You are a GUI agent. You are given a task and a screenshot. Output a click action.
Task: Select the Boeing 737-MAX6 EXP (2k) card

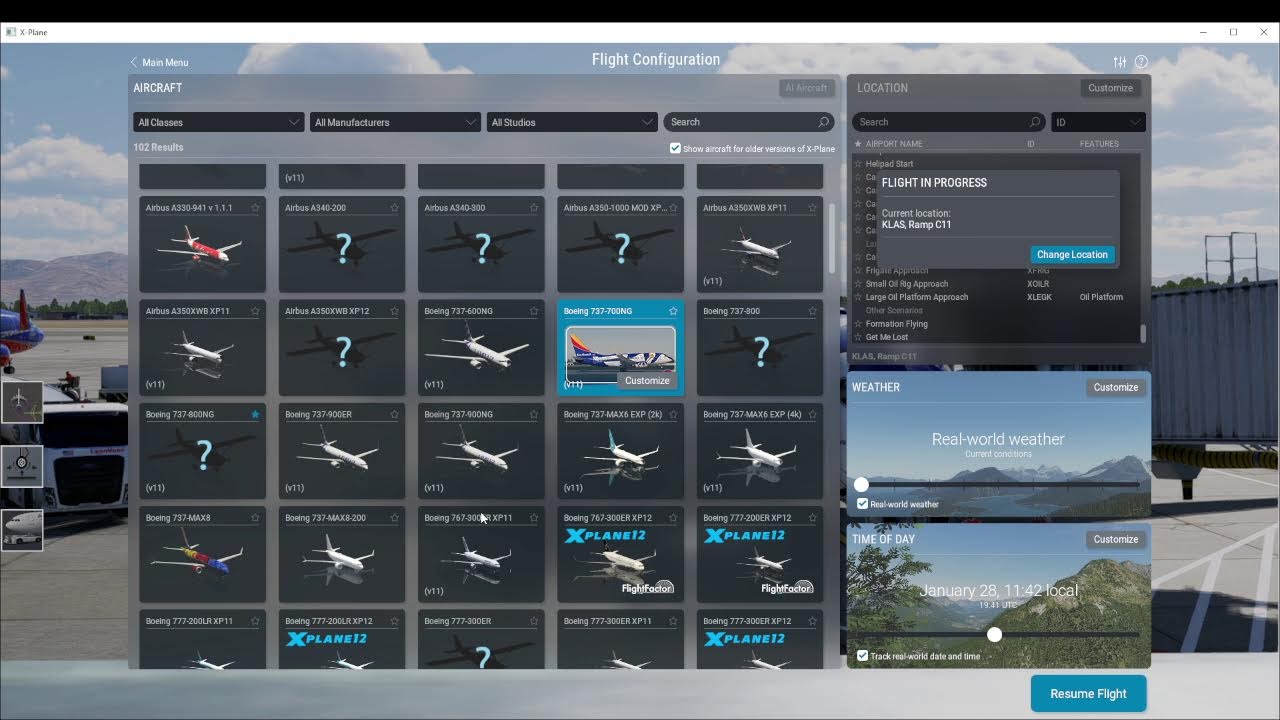point(620,451)
